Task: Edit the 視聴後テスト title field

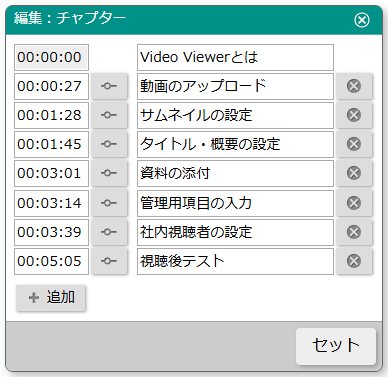Action: [x=235, y=261]
